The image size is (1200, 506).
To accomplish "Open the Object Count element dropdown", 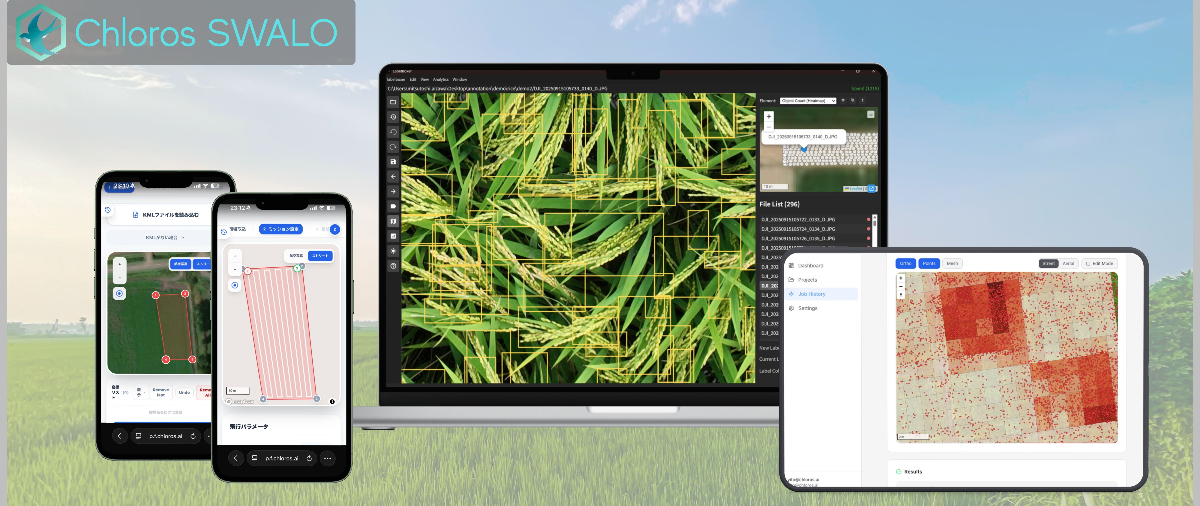I will (808, 101).
